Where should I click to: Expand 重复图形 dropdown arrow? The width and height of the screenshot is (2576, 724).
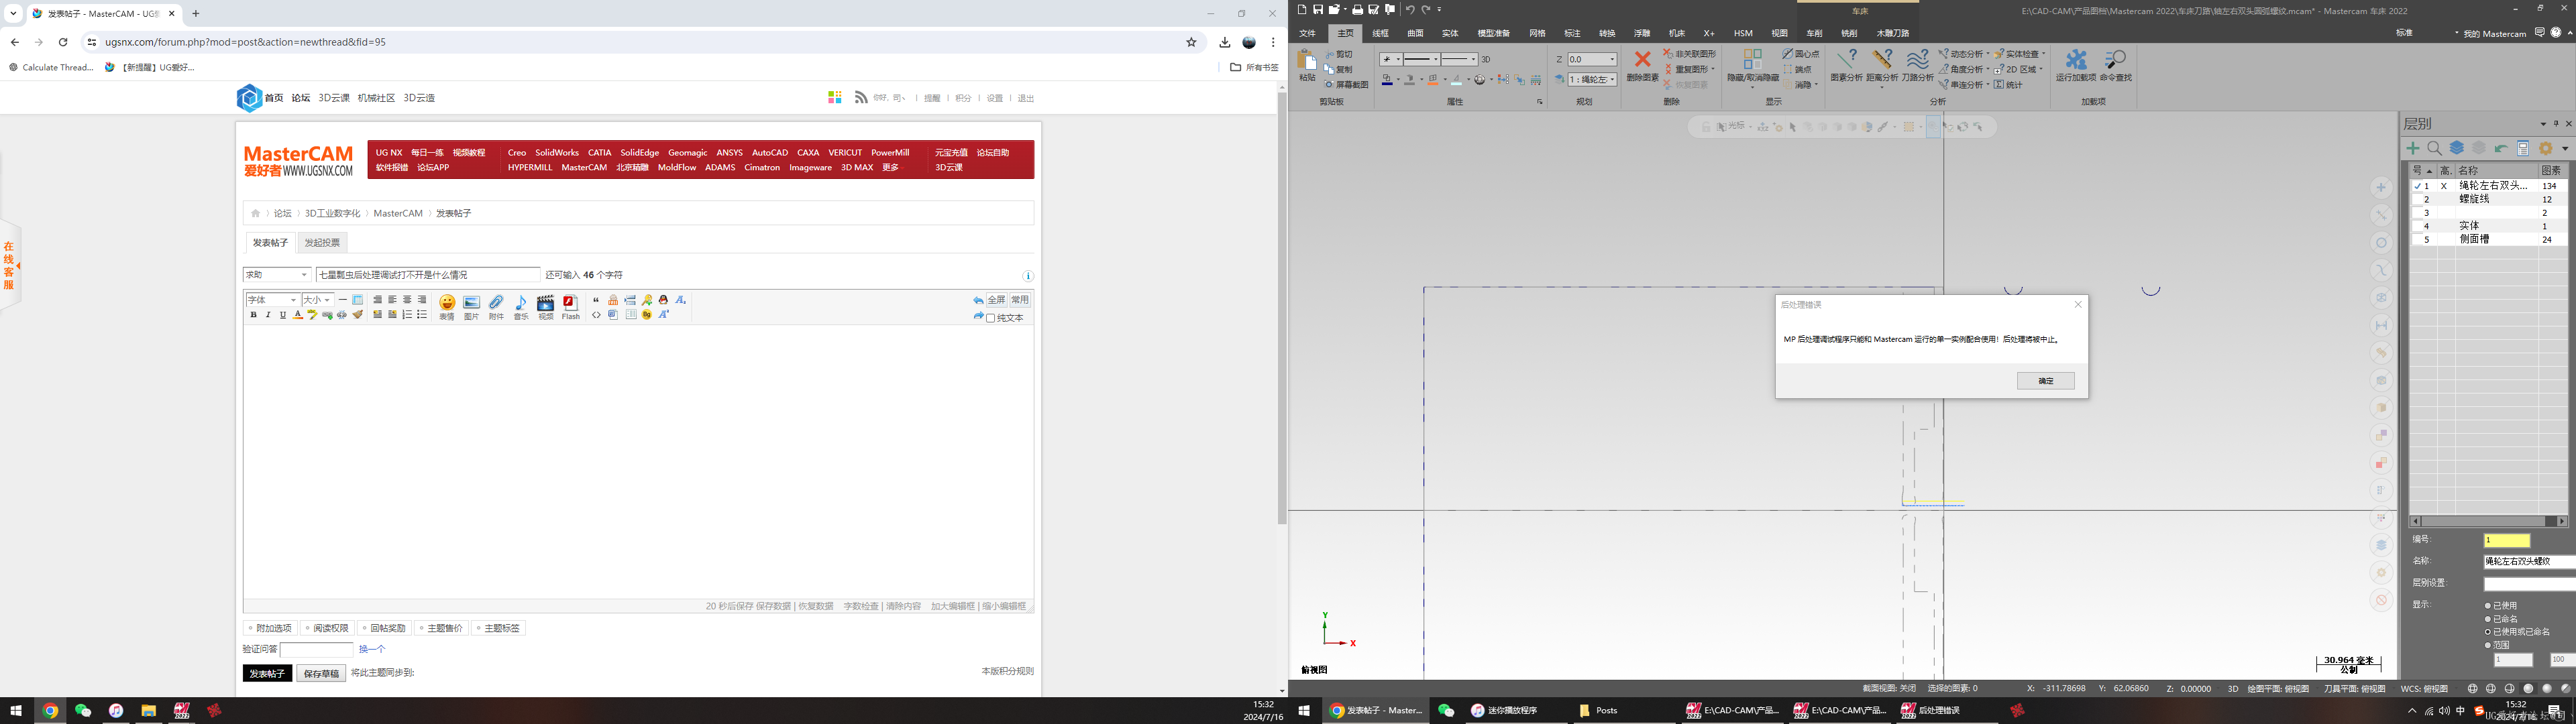(x=1714, y=69)
